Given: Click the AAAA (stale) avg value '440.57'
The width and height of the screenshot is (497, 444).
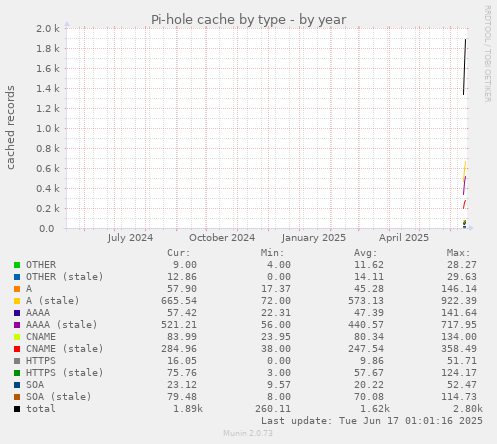Looking at the screenshot, I should 366,325.
